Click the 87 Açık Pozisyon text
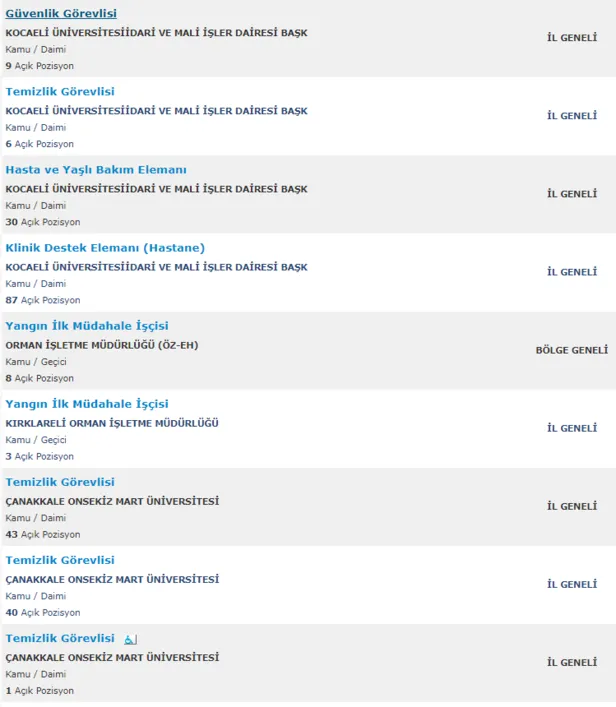The width and height of the screenshot is (616, 707). tap(43, 300)
